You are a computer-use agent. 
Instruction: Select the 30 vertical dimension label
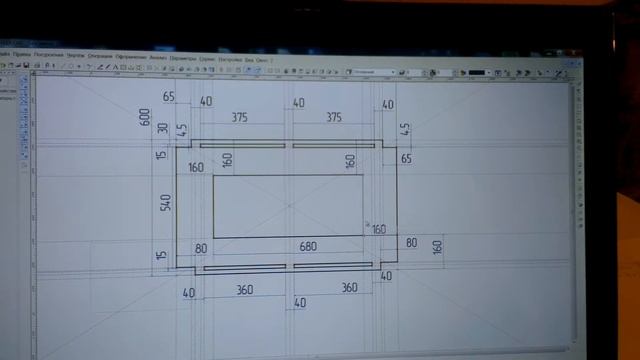point(162,128)
